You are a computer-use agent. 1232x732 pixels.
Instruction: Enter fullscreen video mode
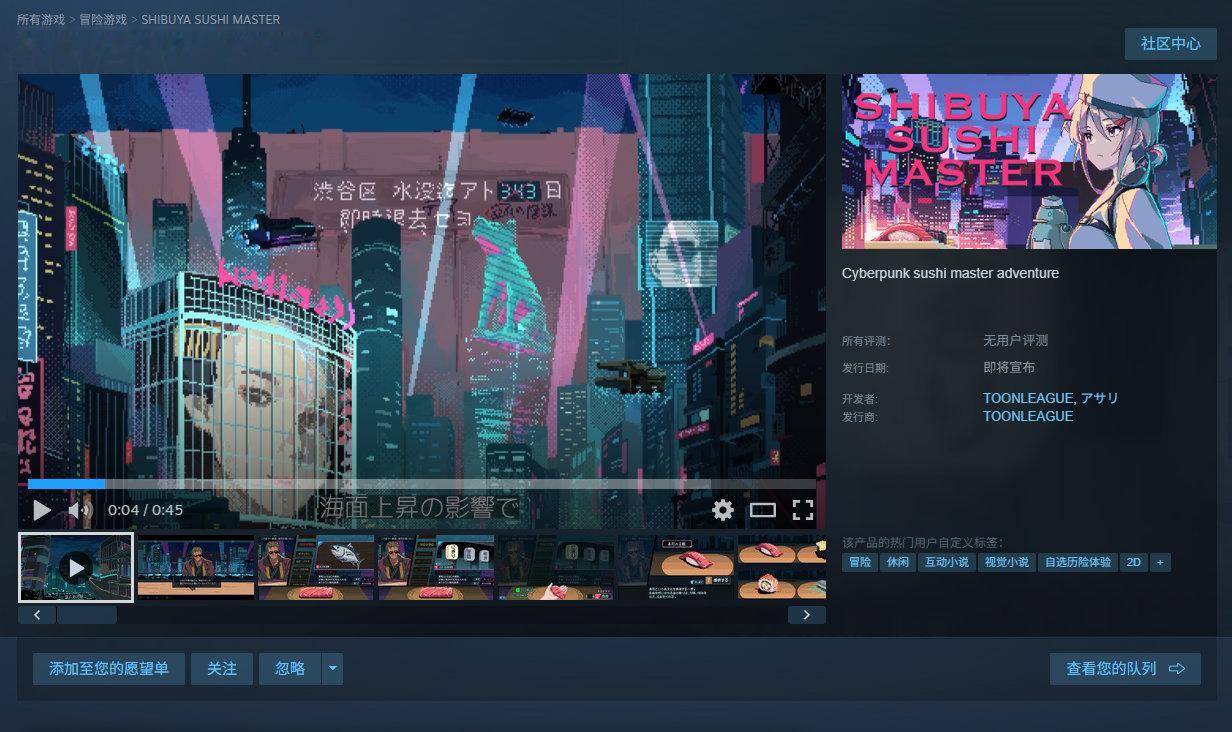[802, 510]
